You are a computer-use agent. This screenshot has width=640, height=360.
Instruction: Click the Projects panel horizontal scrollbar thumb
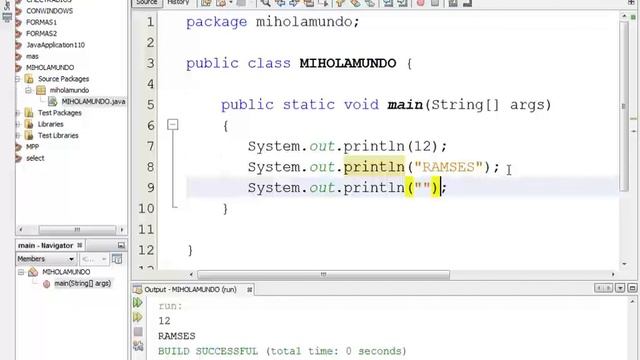pyautogui.click(x=77, y=229)
